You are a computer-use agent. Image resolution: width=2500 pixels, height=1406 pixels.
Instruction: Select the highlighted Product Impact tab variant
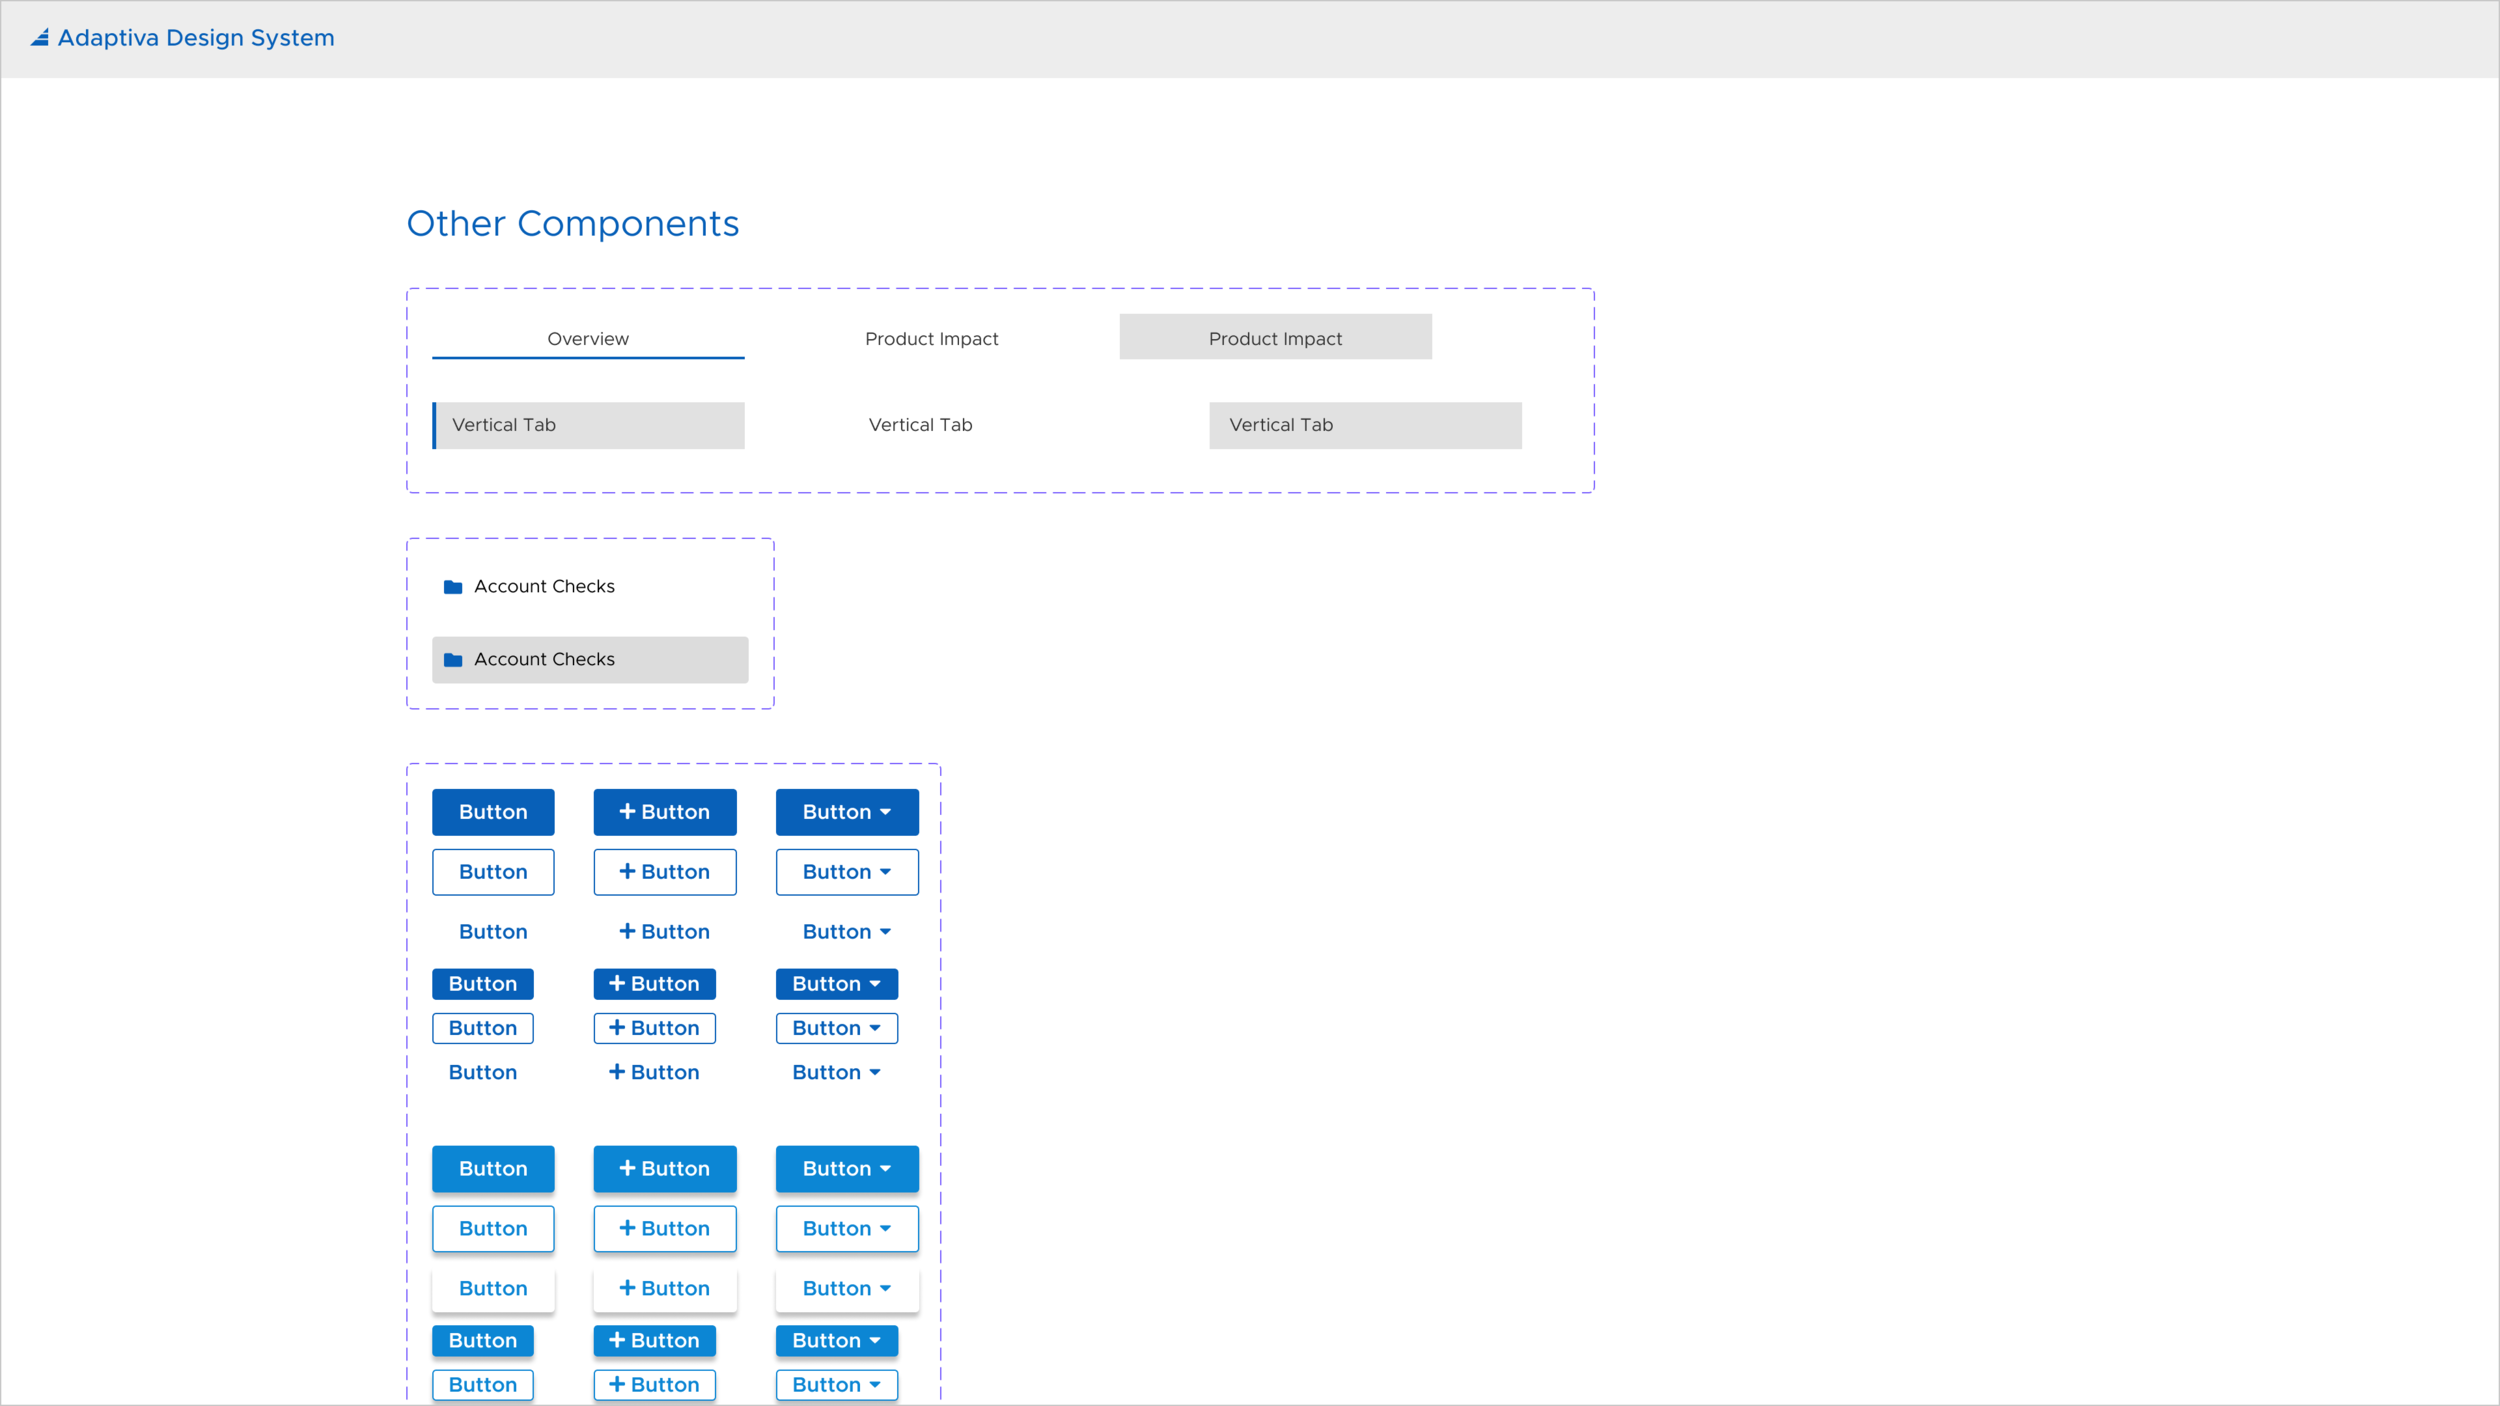click(x=1275, y=338)
